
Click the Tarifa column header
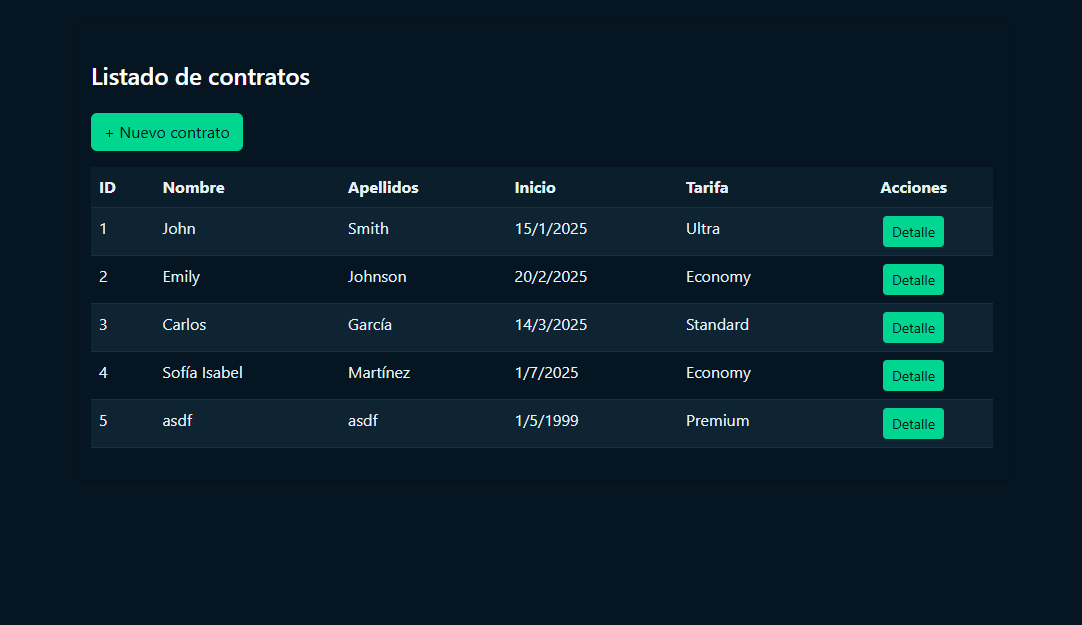point(707,188)
